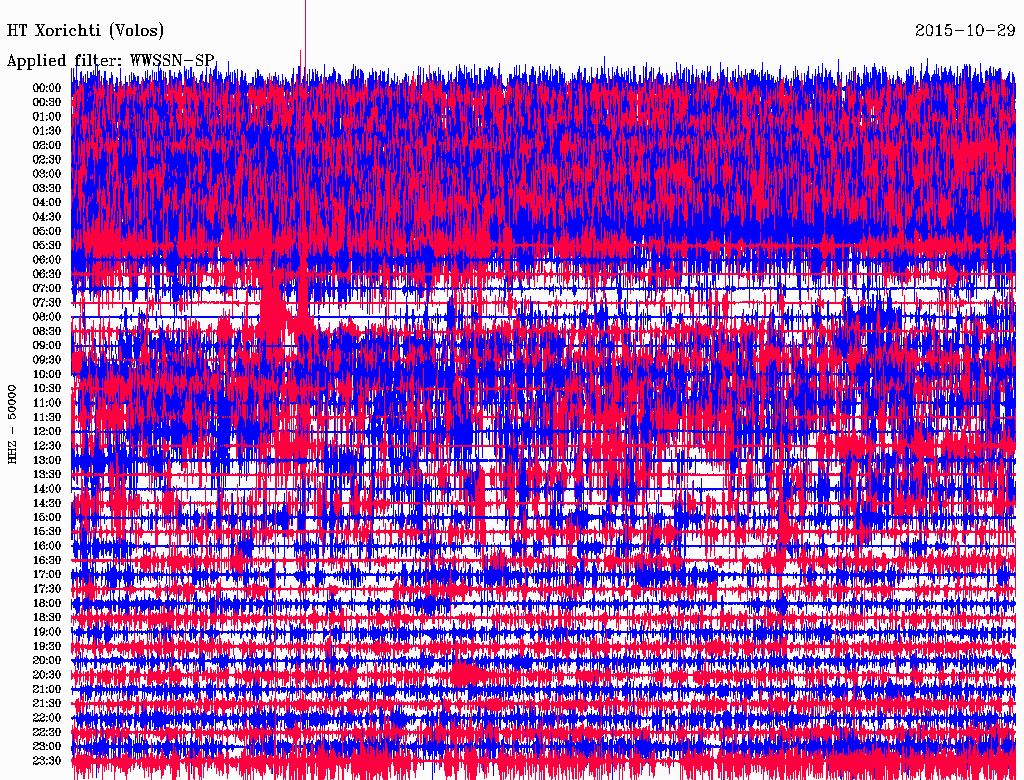
Task: Pick the 07:30 row label
Action: (x=47, y=303)
